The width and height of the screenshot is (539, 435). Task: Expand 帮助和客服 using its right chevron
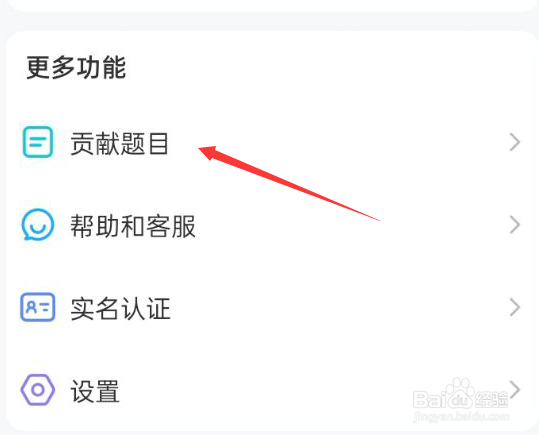515,225
